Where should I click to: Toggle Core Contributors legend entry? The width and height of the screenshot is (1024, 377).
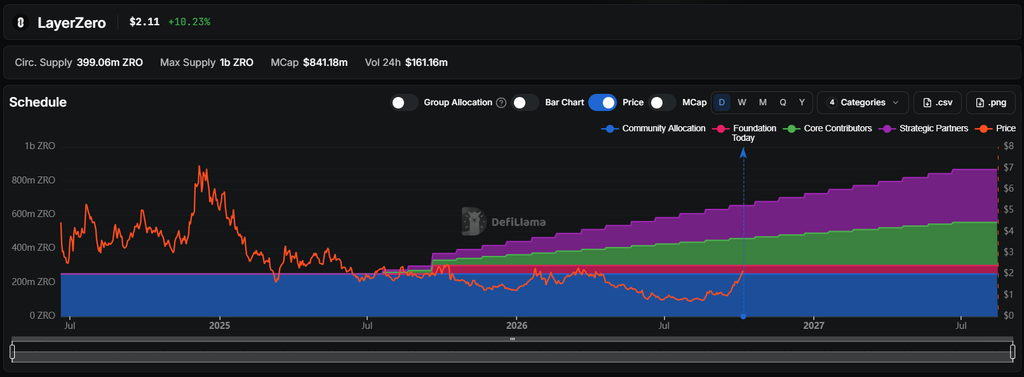827,129
